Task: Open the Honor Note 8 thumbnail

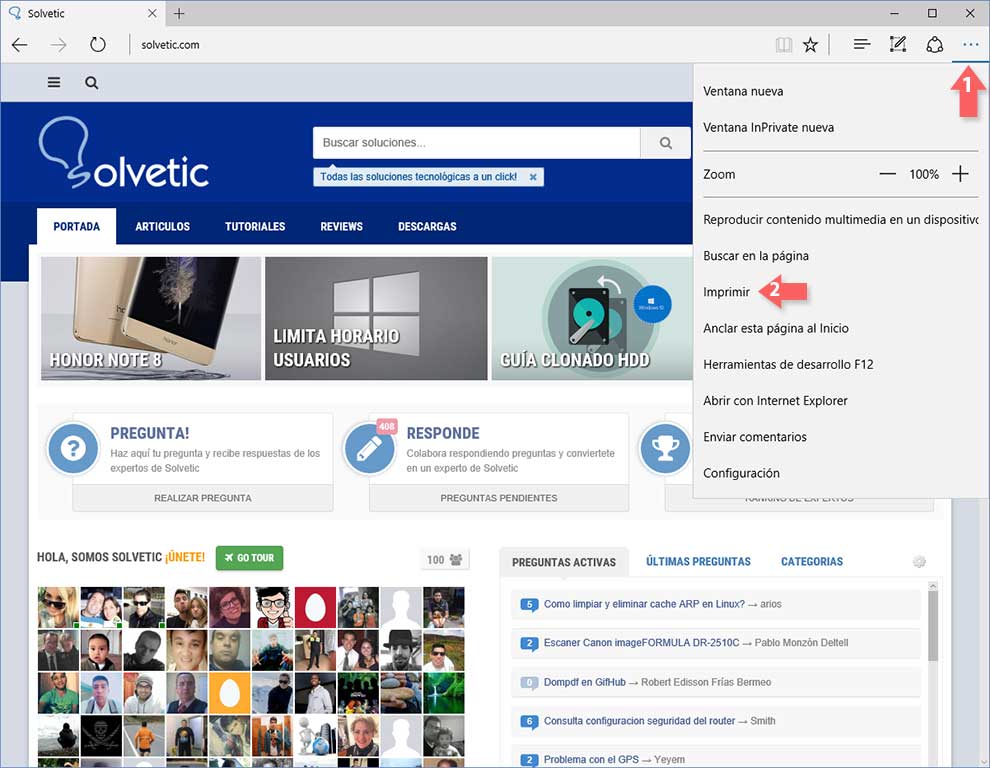Action: pyautogui.click(x=151, y=318)
